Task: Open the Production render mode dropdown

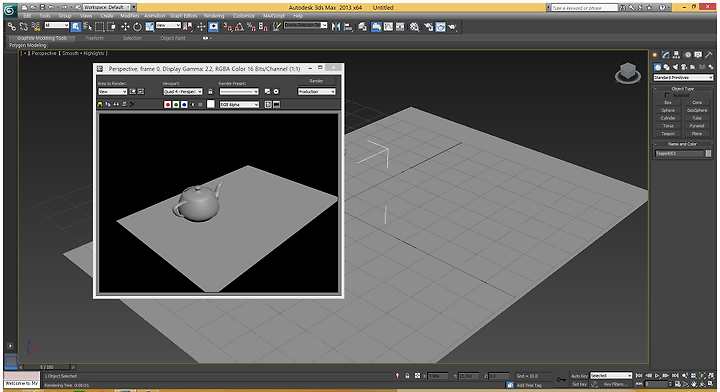Action: [316, 92]
